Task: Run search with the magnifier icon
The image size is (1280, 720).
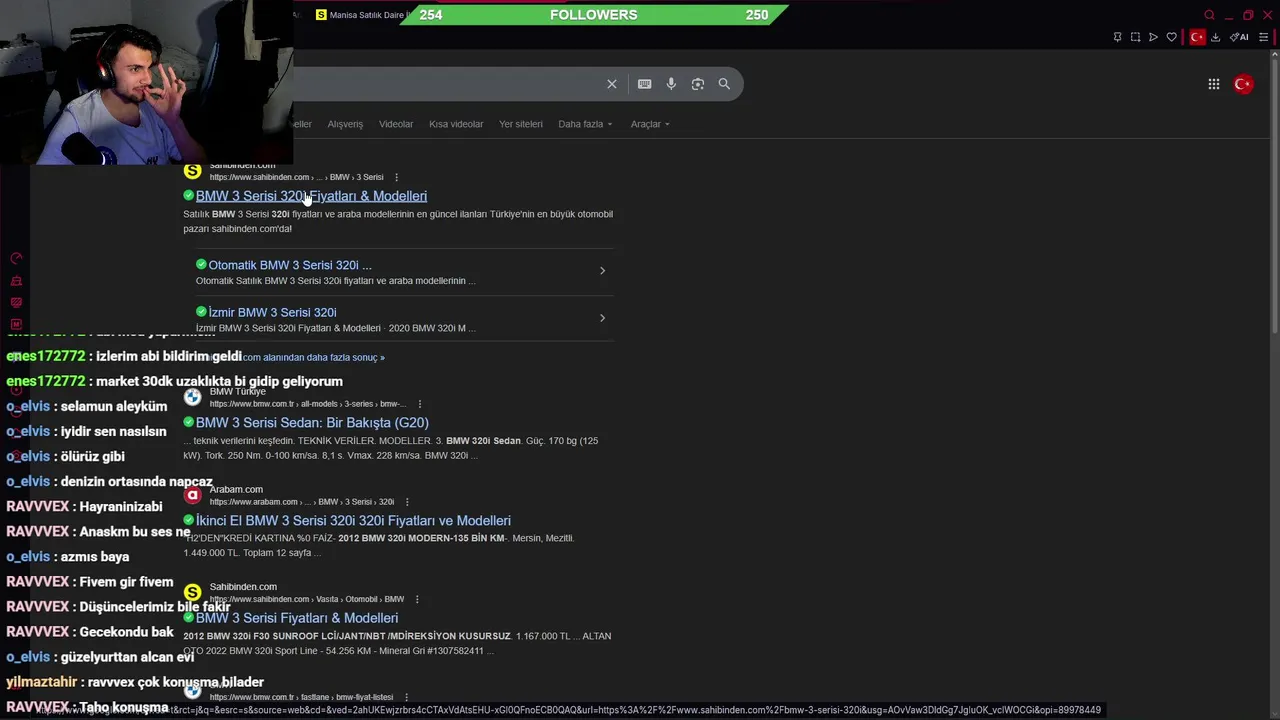Action: point(724,84)
